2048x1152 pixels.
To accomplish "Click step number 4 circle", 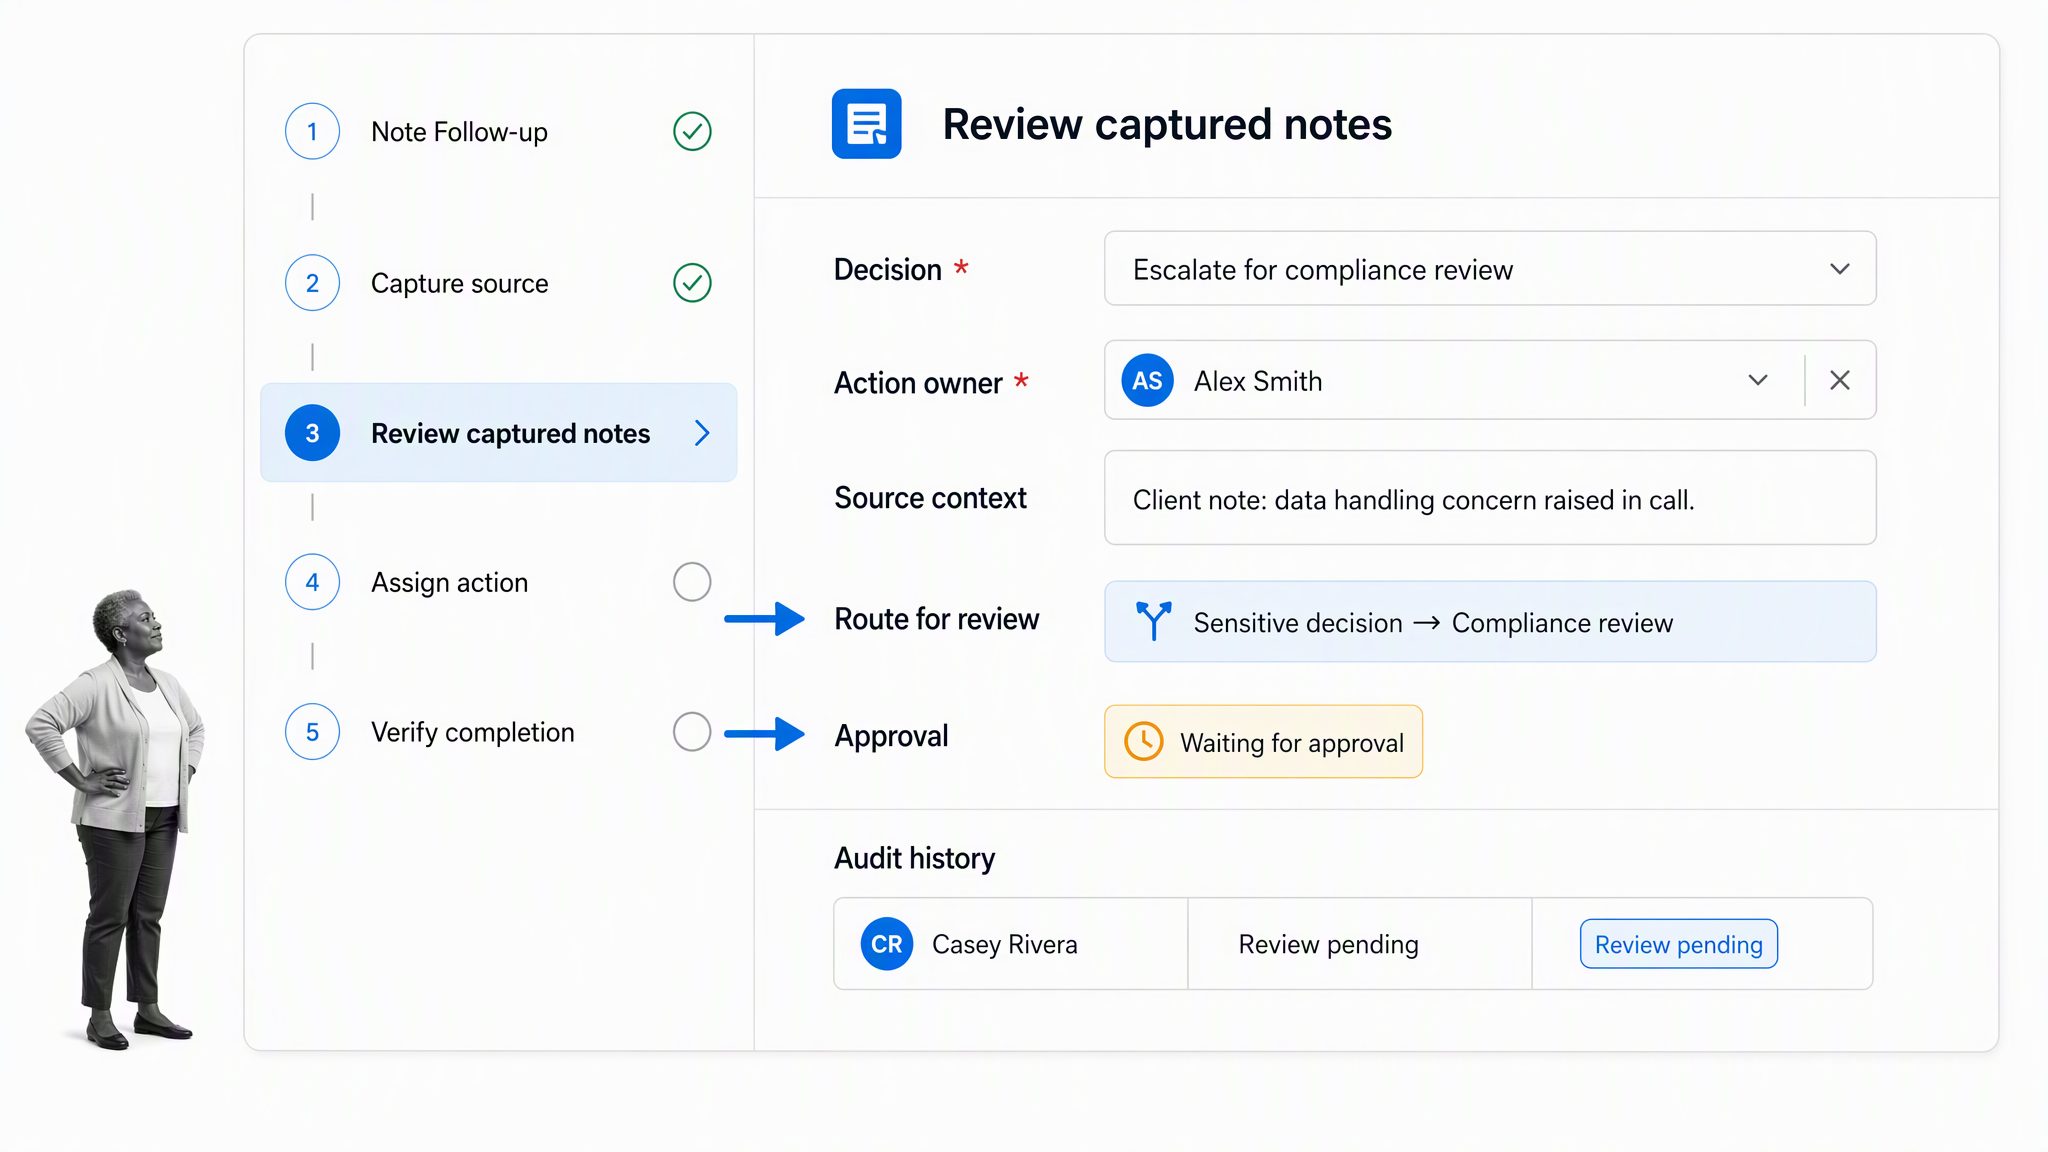I will (x=312, y=582).
